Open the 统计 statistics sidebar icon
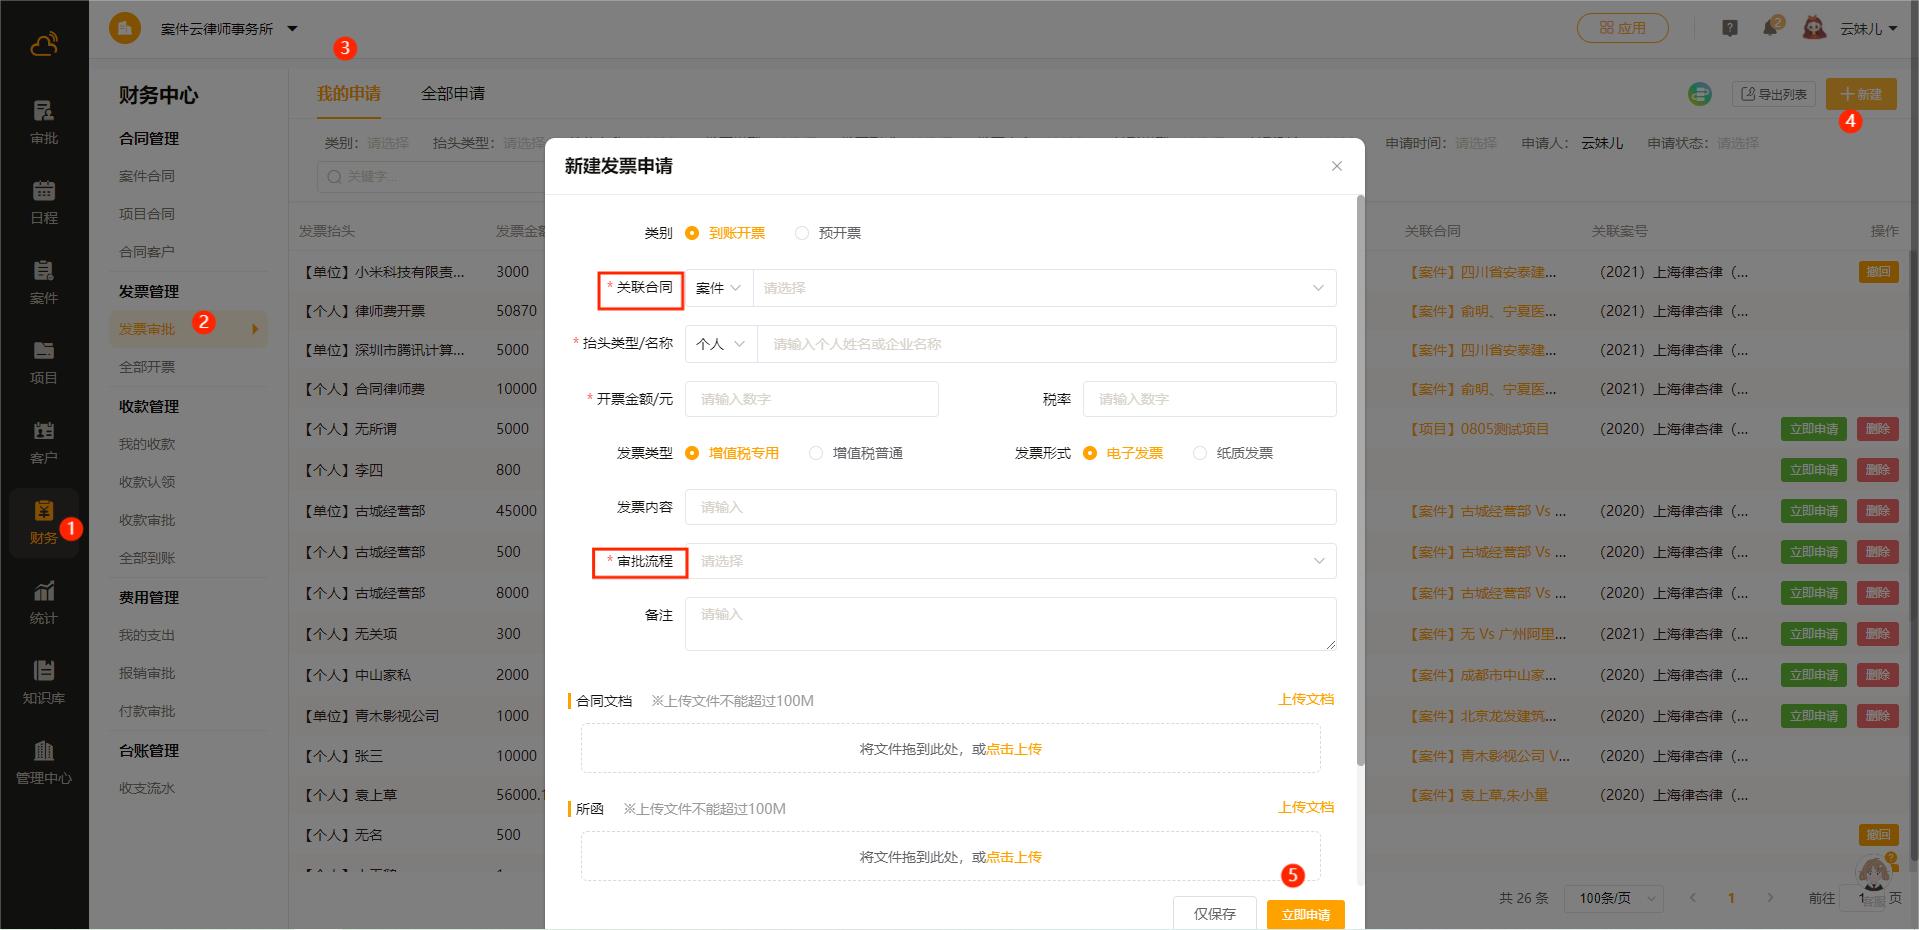The image size is (1919, 930). [44, 602]
